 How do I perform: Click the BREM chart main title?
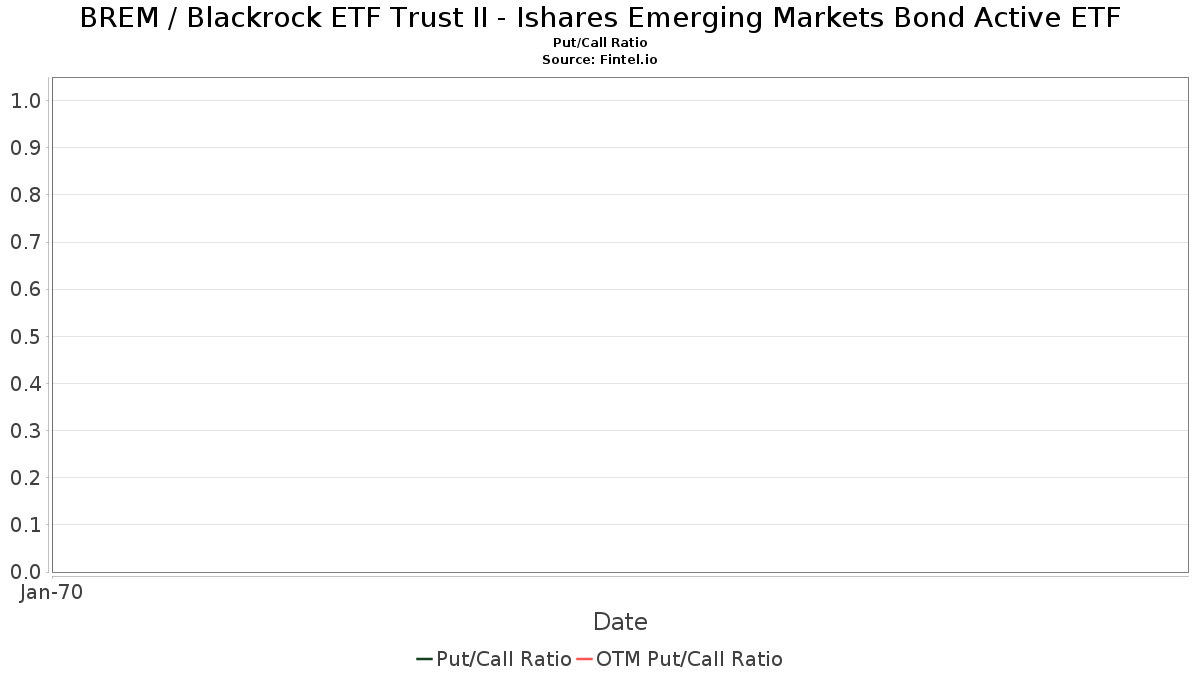[600, 18]
